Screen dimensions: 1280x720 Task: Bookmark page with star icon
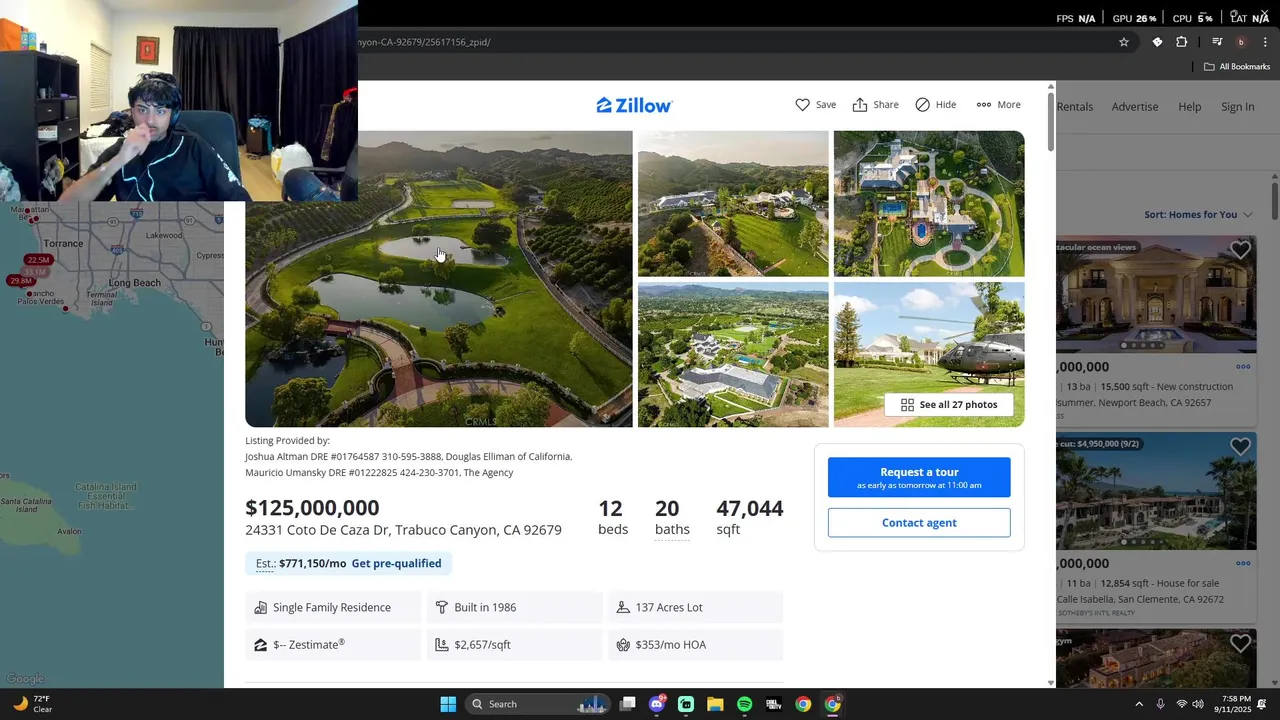pos(1124,42)
